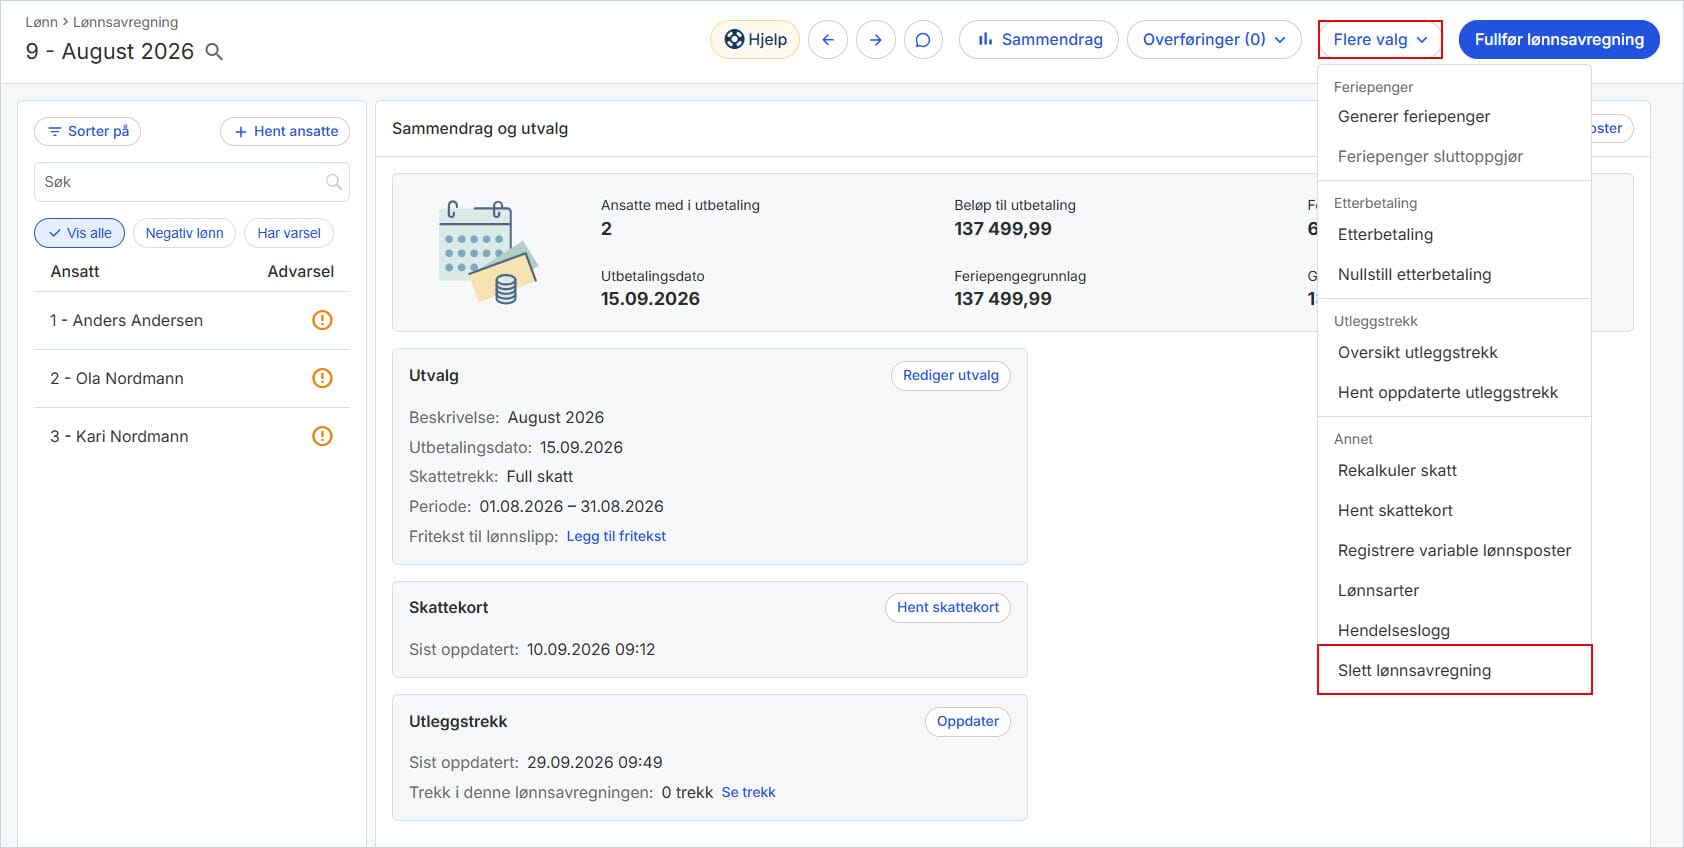The height and width of the screenshot is (848, 1684).
Task: Click warning icon for Anders Andersen
Action: (x=322, y=320)
